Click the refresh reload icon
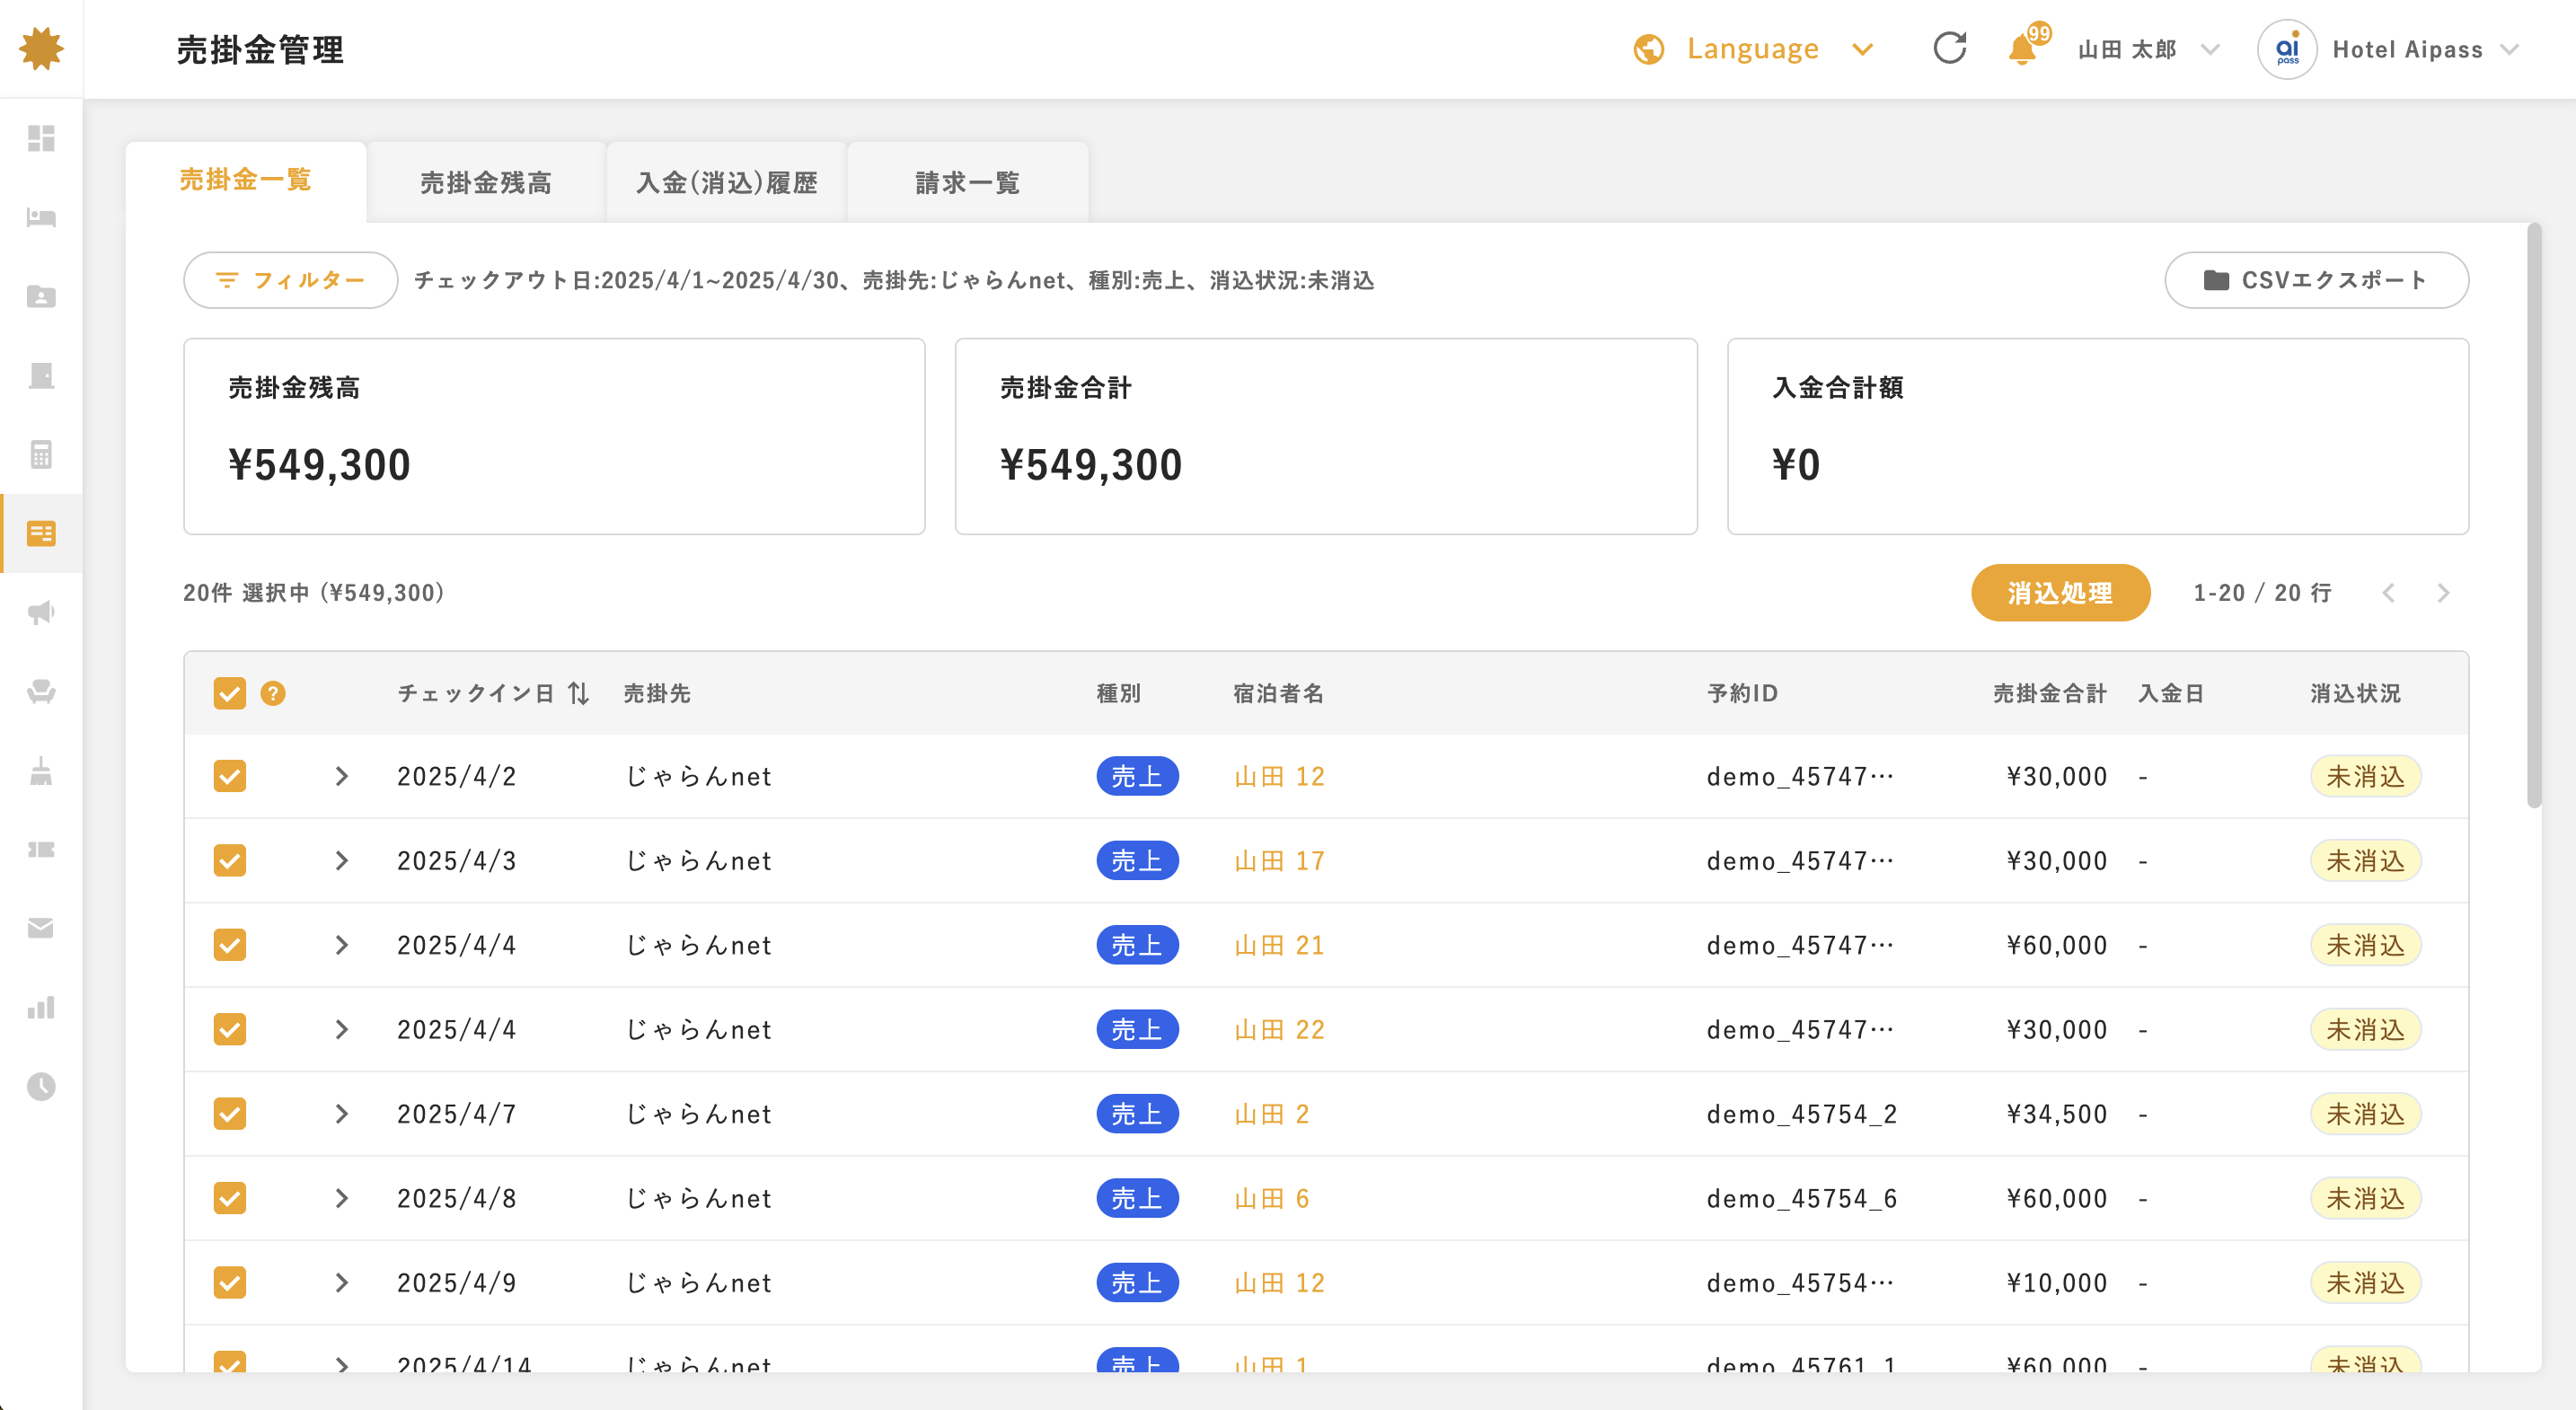This screenshot has width=2576, height=1410. pos(1950,48)
